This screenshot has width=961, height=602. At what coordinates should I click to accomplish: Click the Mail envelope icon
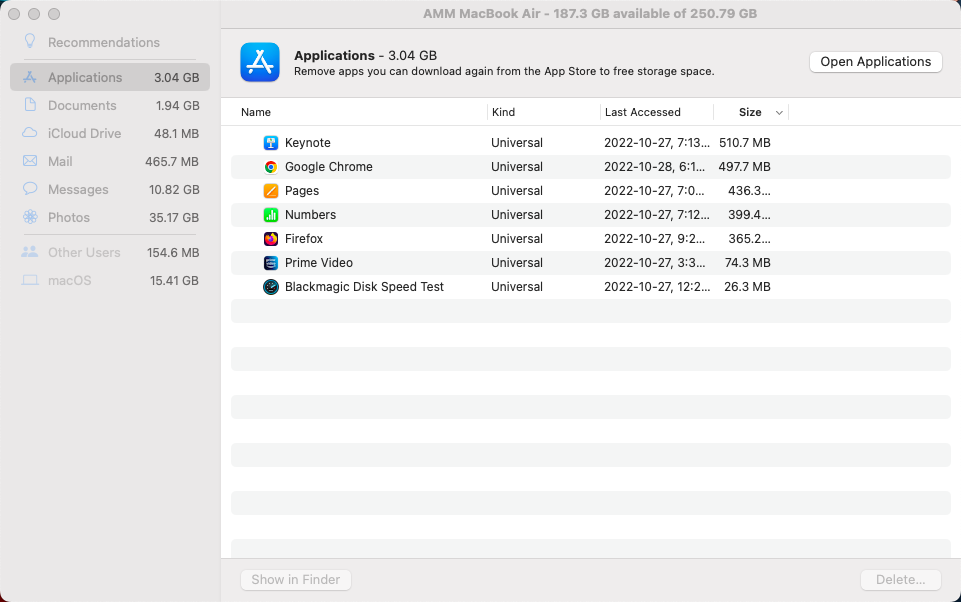click(x=29, y=161)
